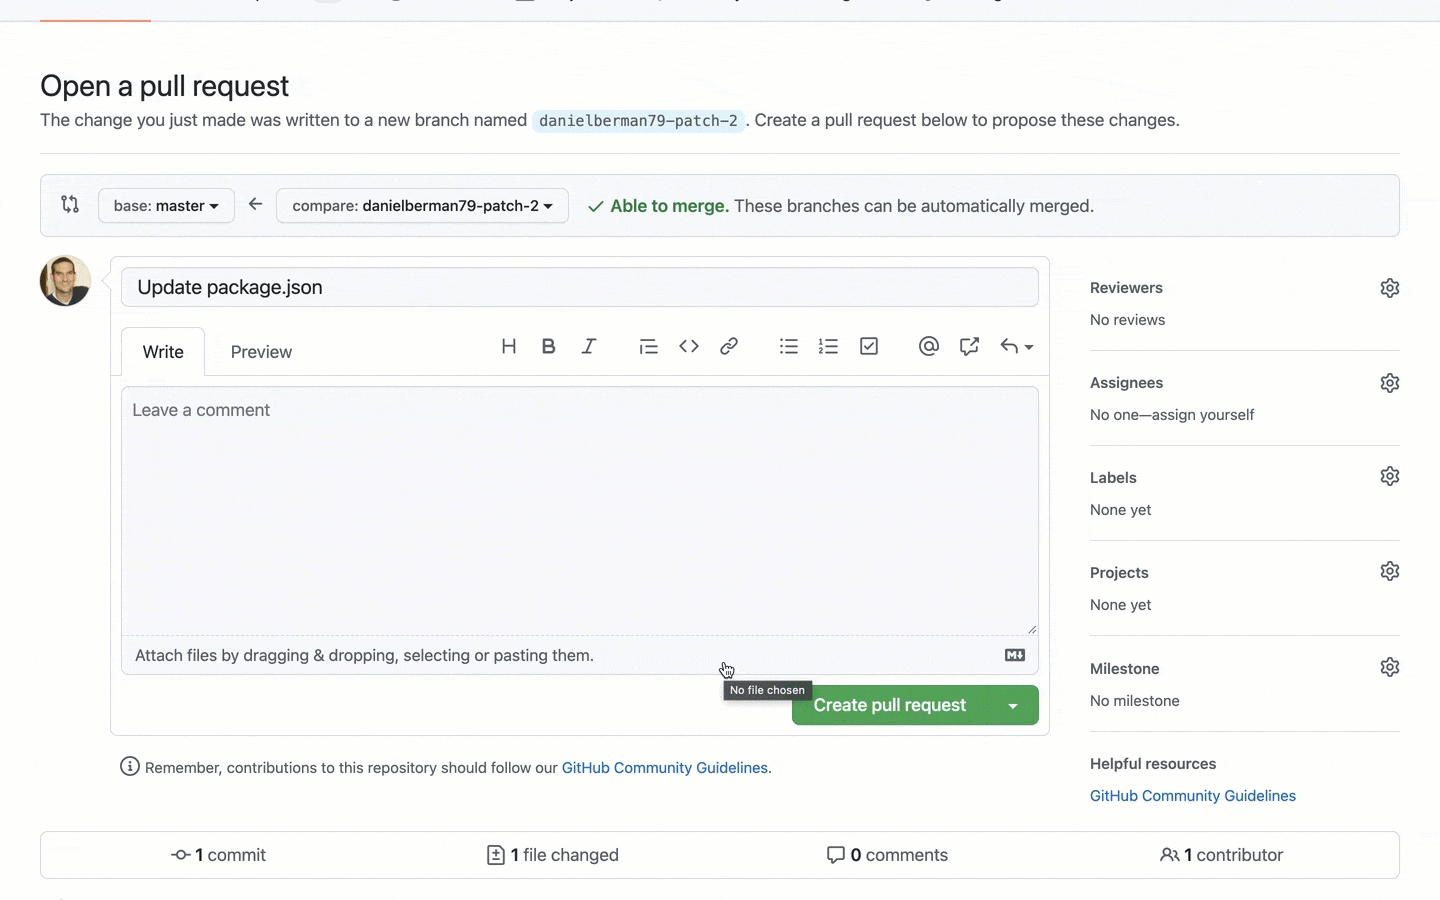
Task: Insert heading with the H icon
Action: pyautogui.click(x=509, y=346)
